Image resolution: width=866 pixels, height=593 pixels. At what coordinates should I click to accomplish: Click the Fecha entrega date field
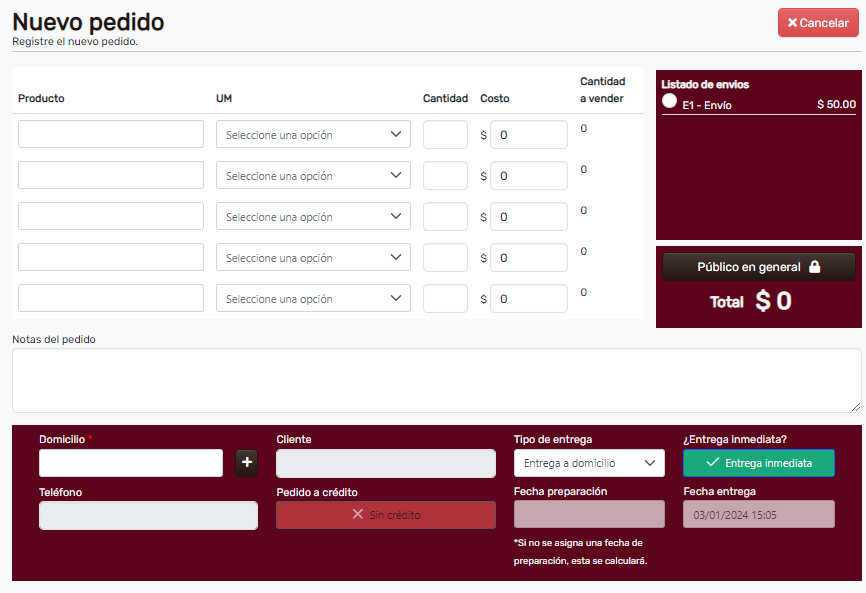[759, 515]
